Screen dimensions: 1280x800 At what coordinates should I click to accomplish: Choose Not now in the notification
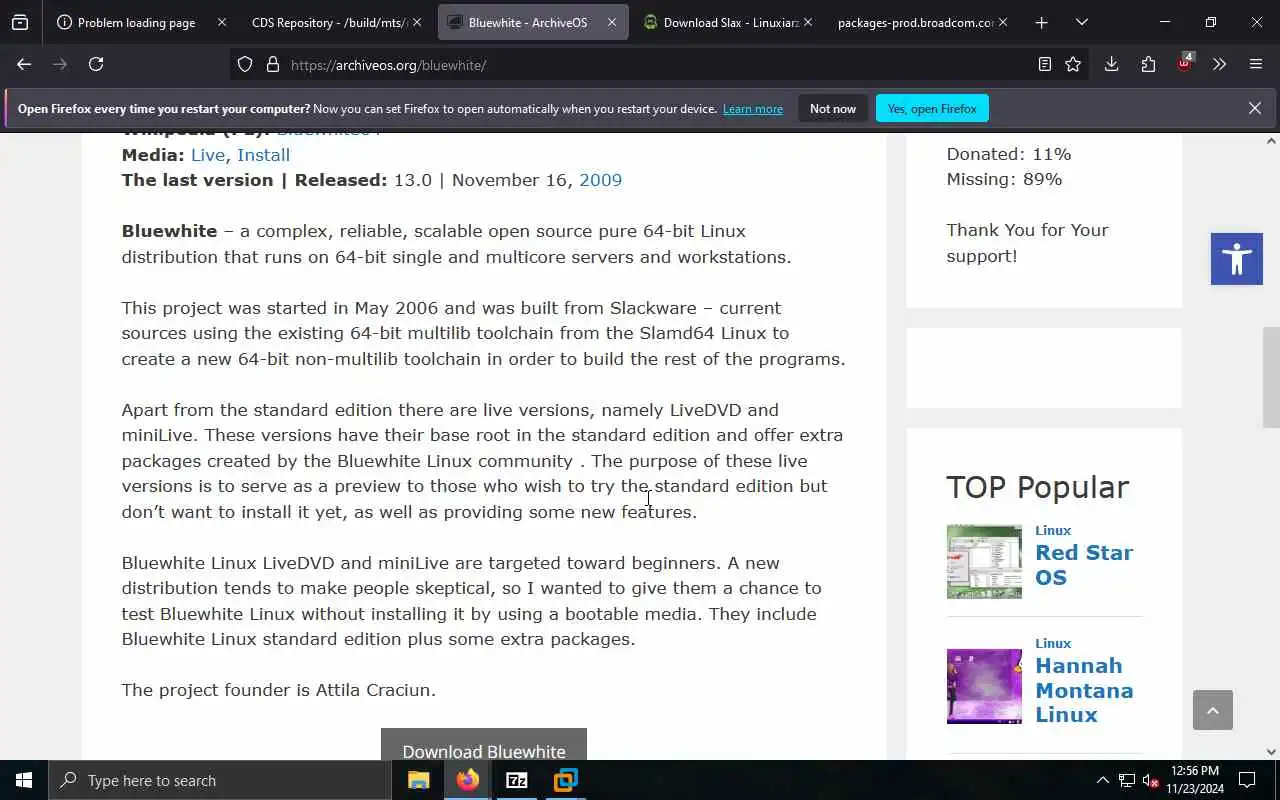click(x=833, y=108)
